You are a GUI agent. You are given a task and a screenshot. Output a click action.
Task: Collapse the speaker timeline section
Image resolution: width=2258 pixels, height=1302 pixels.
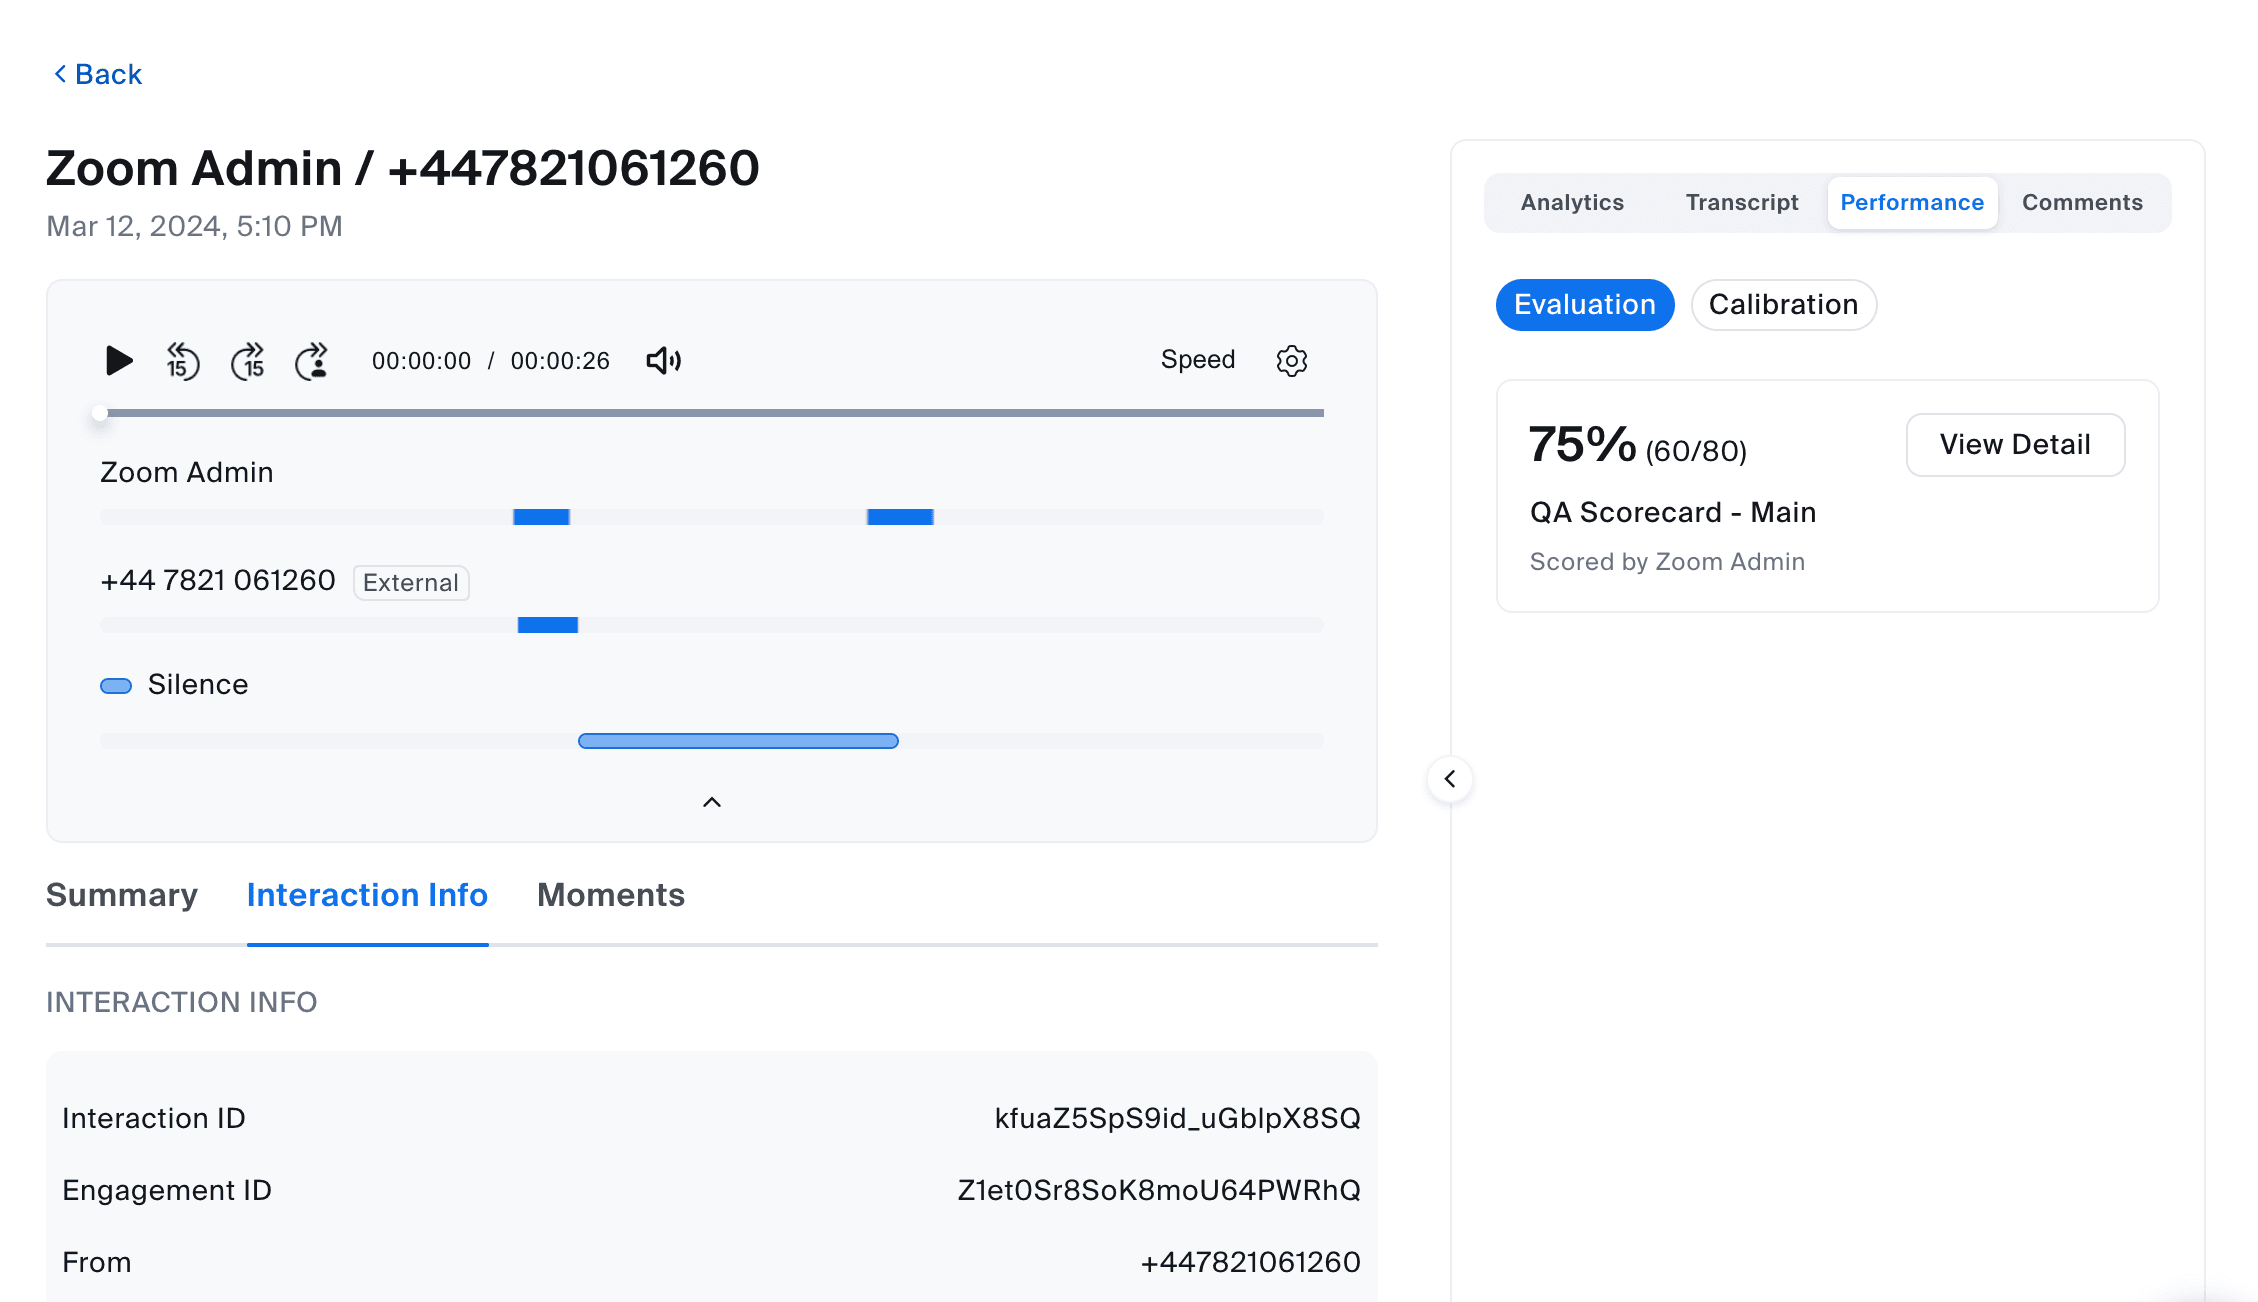[x=711, y=802]
